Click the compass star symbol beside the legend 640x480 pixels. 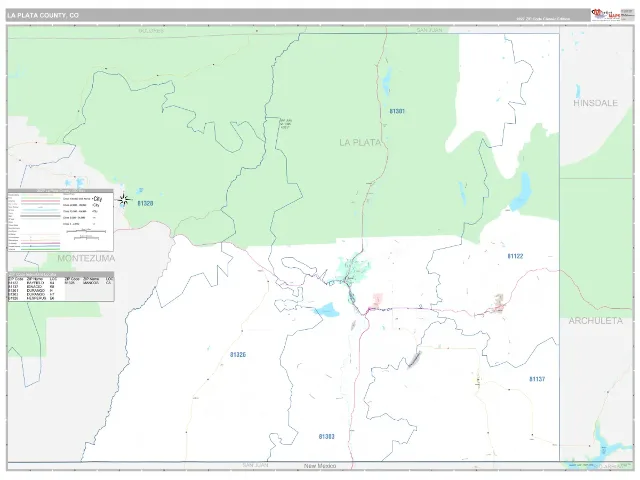coord(124,200)
